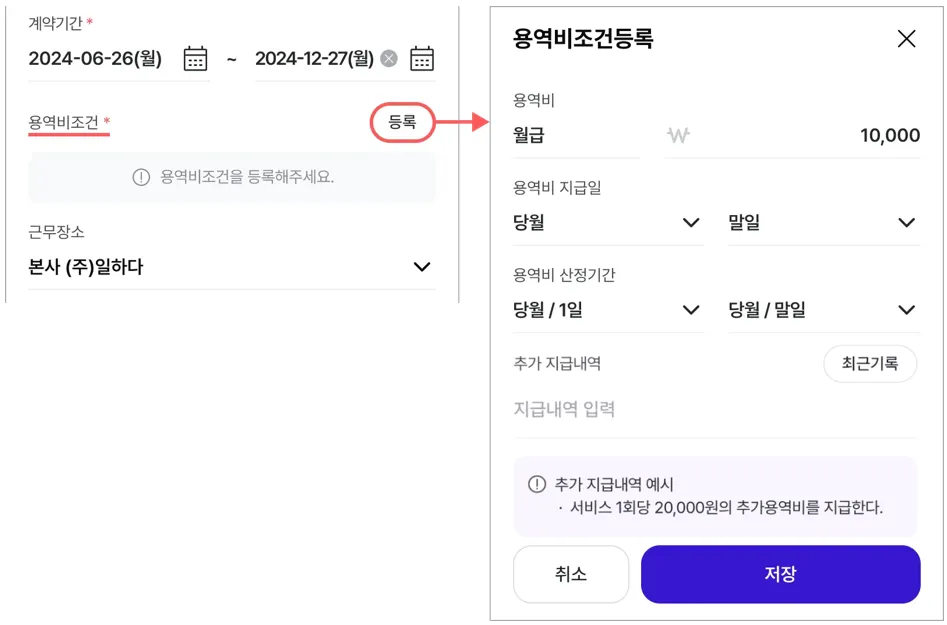Open the 말일 payment day dropdown

tap(823, 223)
